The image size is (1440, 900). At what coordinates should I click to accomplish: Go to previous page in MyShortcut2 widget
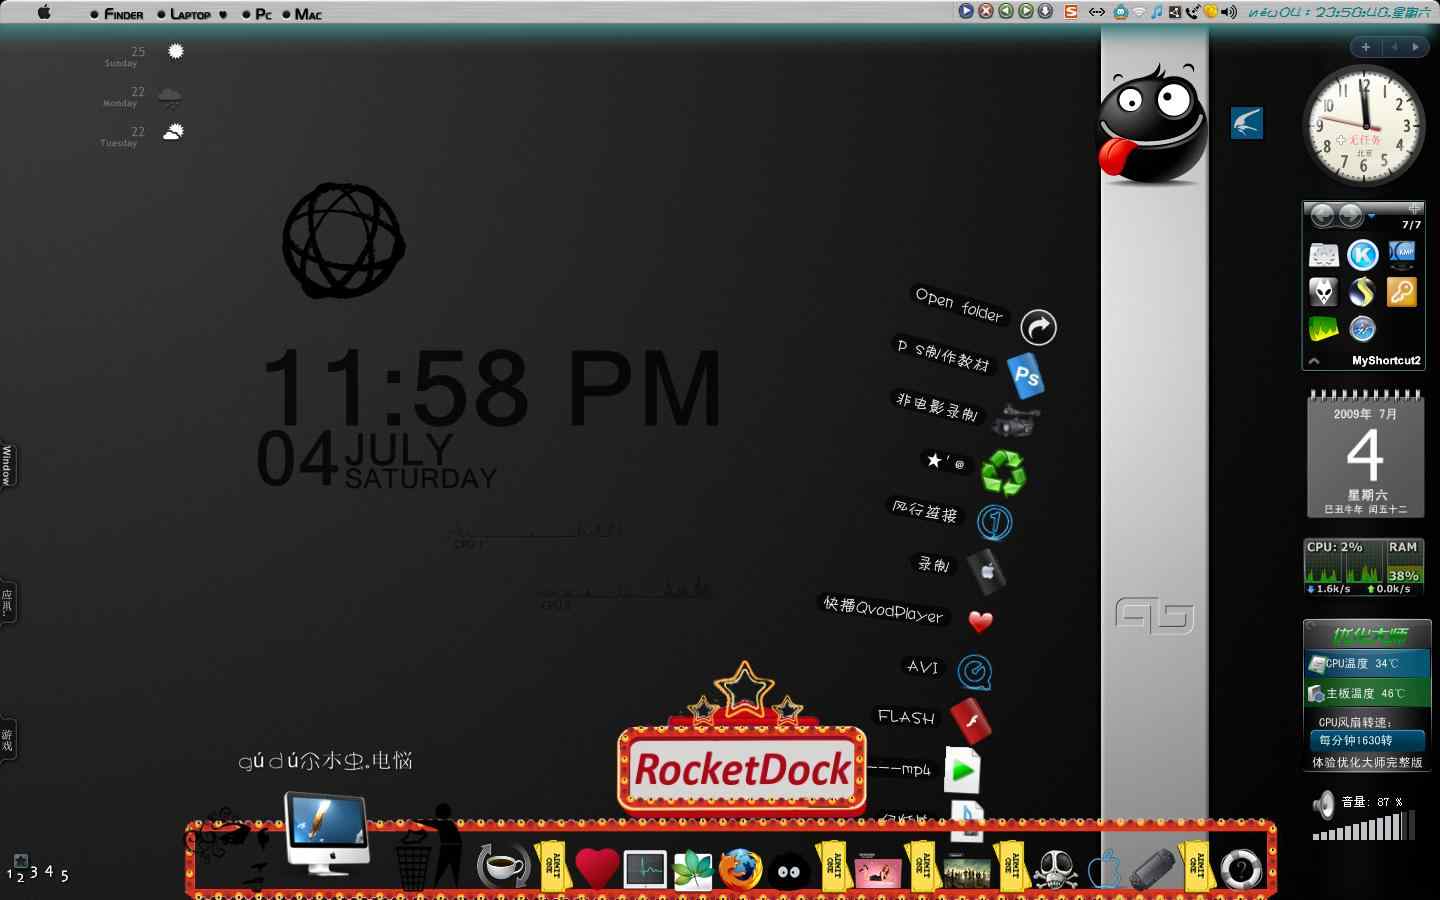1322,215
